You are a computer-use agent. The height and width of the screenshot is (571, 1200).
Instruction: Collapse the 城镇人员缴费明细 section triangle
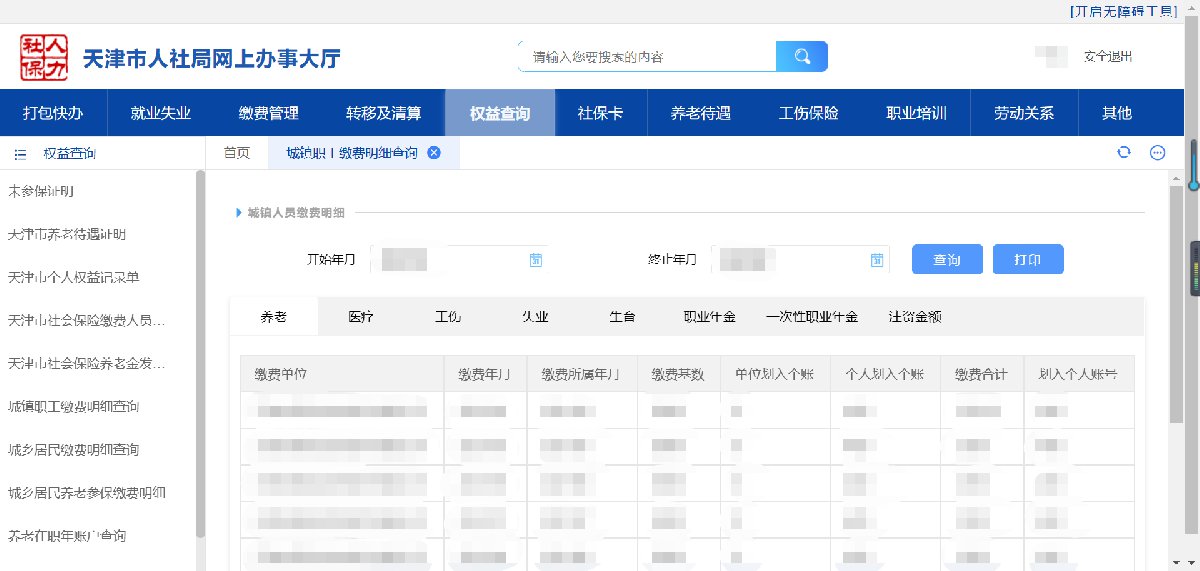(238, 212)
